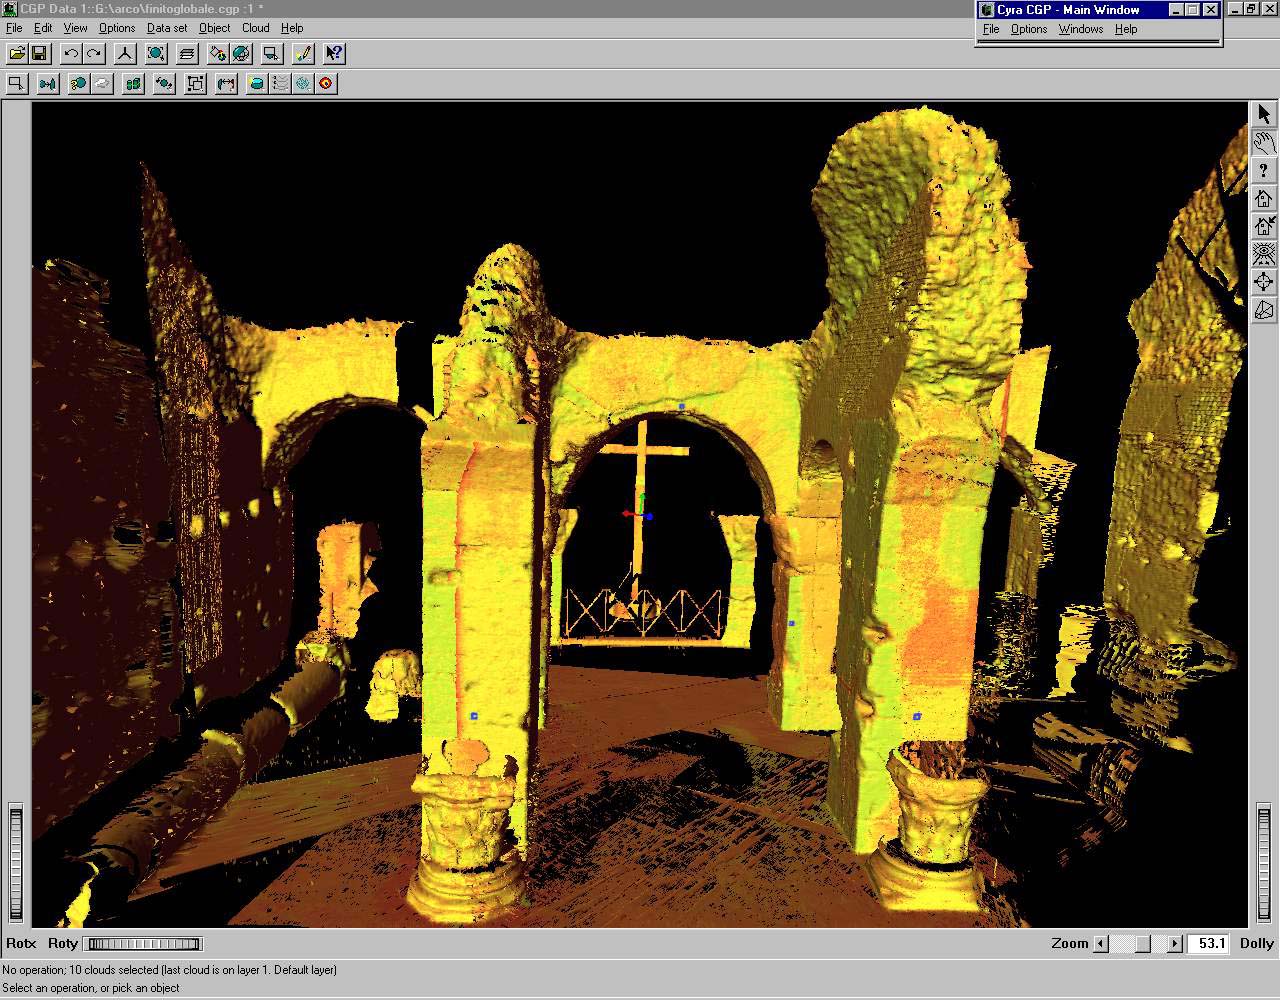Open the layers stack toolbar icon
Viewport: 1280px width, 1000px height.
tap(187, 54)
